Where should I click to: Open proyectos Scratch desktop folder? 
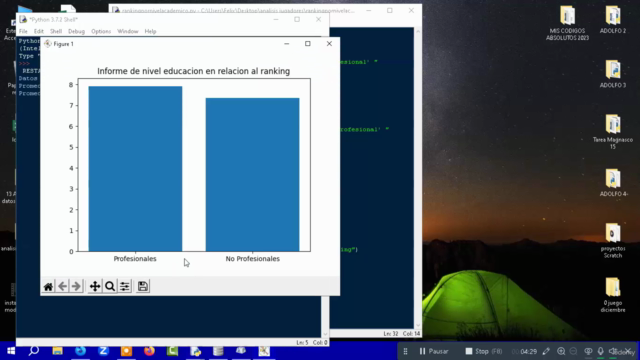click(613, 241)
